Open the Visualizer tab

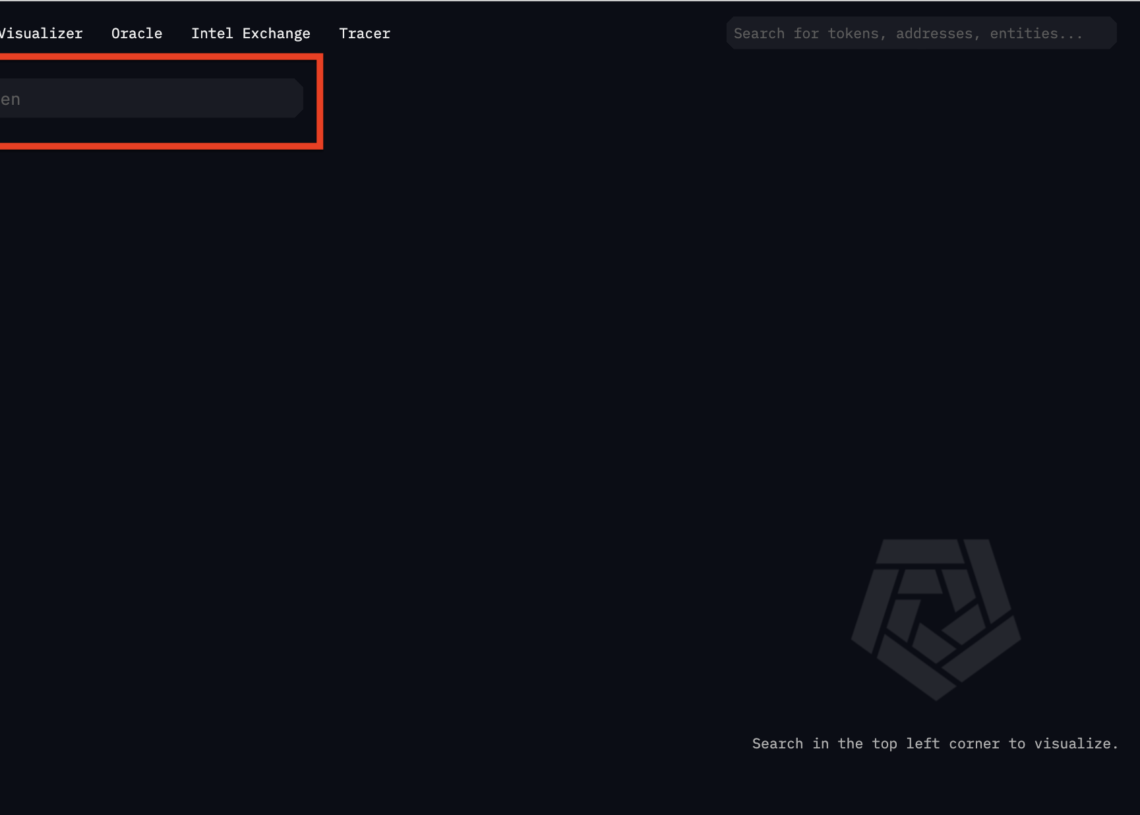tap(41, 33)
